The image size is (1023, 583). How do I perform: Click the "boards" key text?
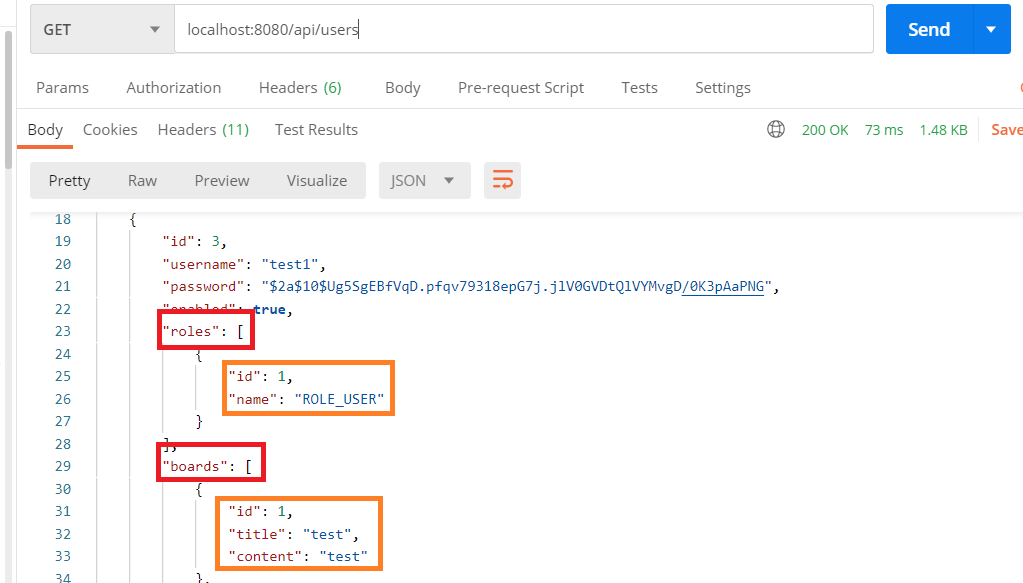[194, 466]
